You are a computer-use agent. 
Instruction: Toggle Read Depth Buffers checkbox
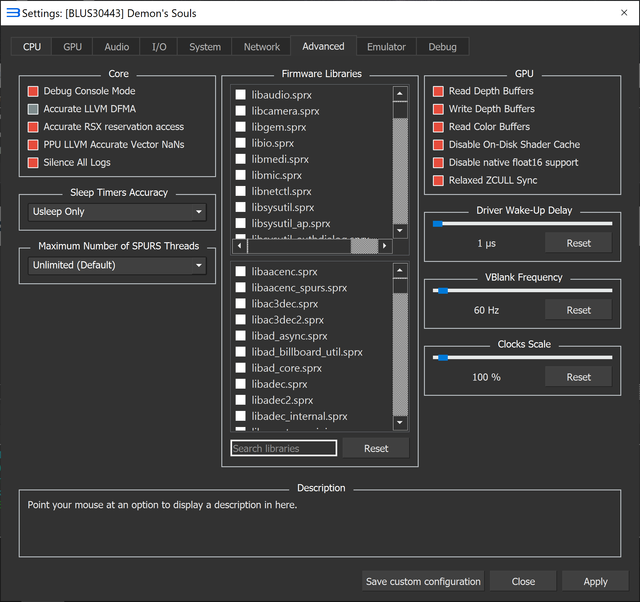point(438,91)
